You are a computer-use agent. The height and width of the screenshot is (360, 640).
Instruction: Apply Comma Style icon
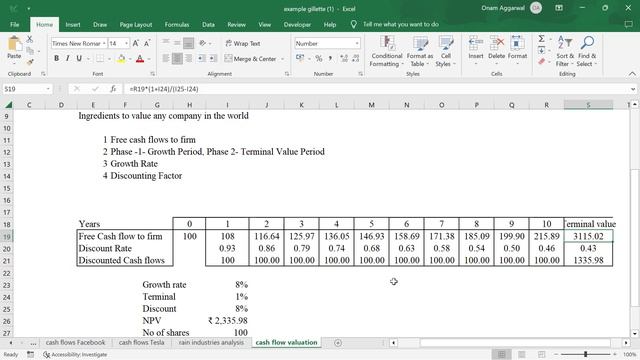pos(330,59)
